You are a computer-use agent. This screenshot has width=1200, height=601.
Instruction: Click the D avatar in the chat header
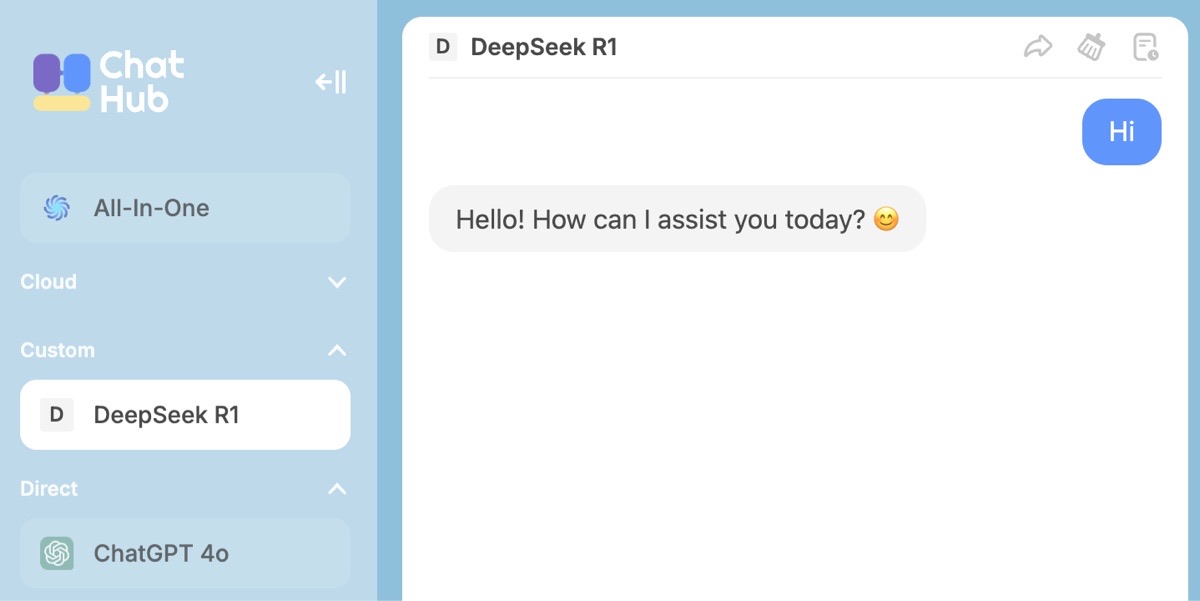click(x=443, y=47)
